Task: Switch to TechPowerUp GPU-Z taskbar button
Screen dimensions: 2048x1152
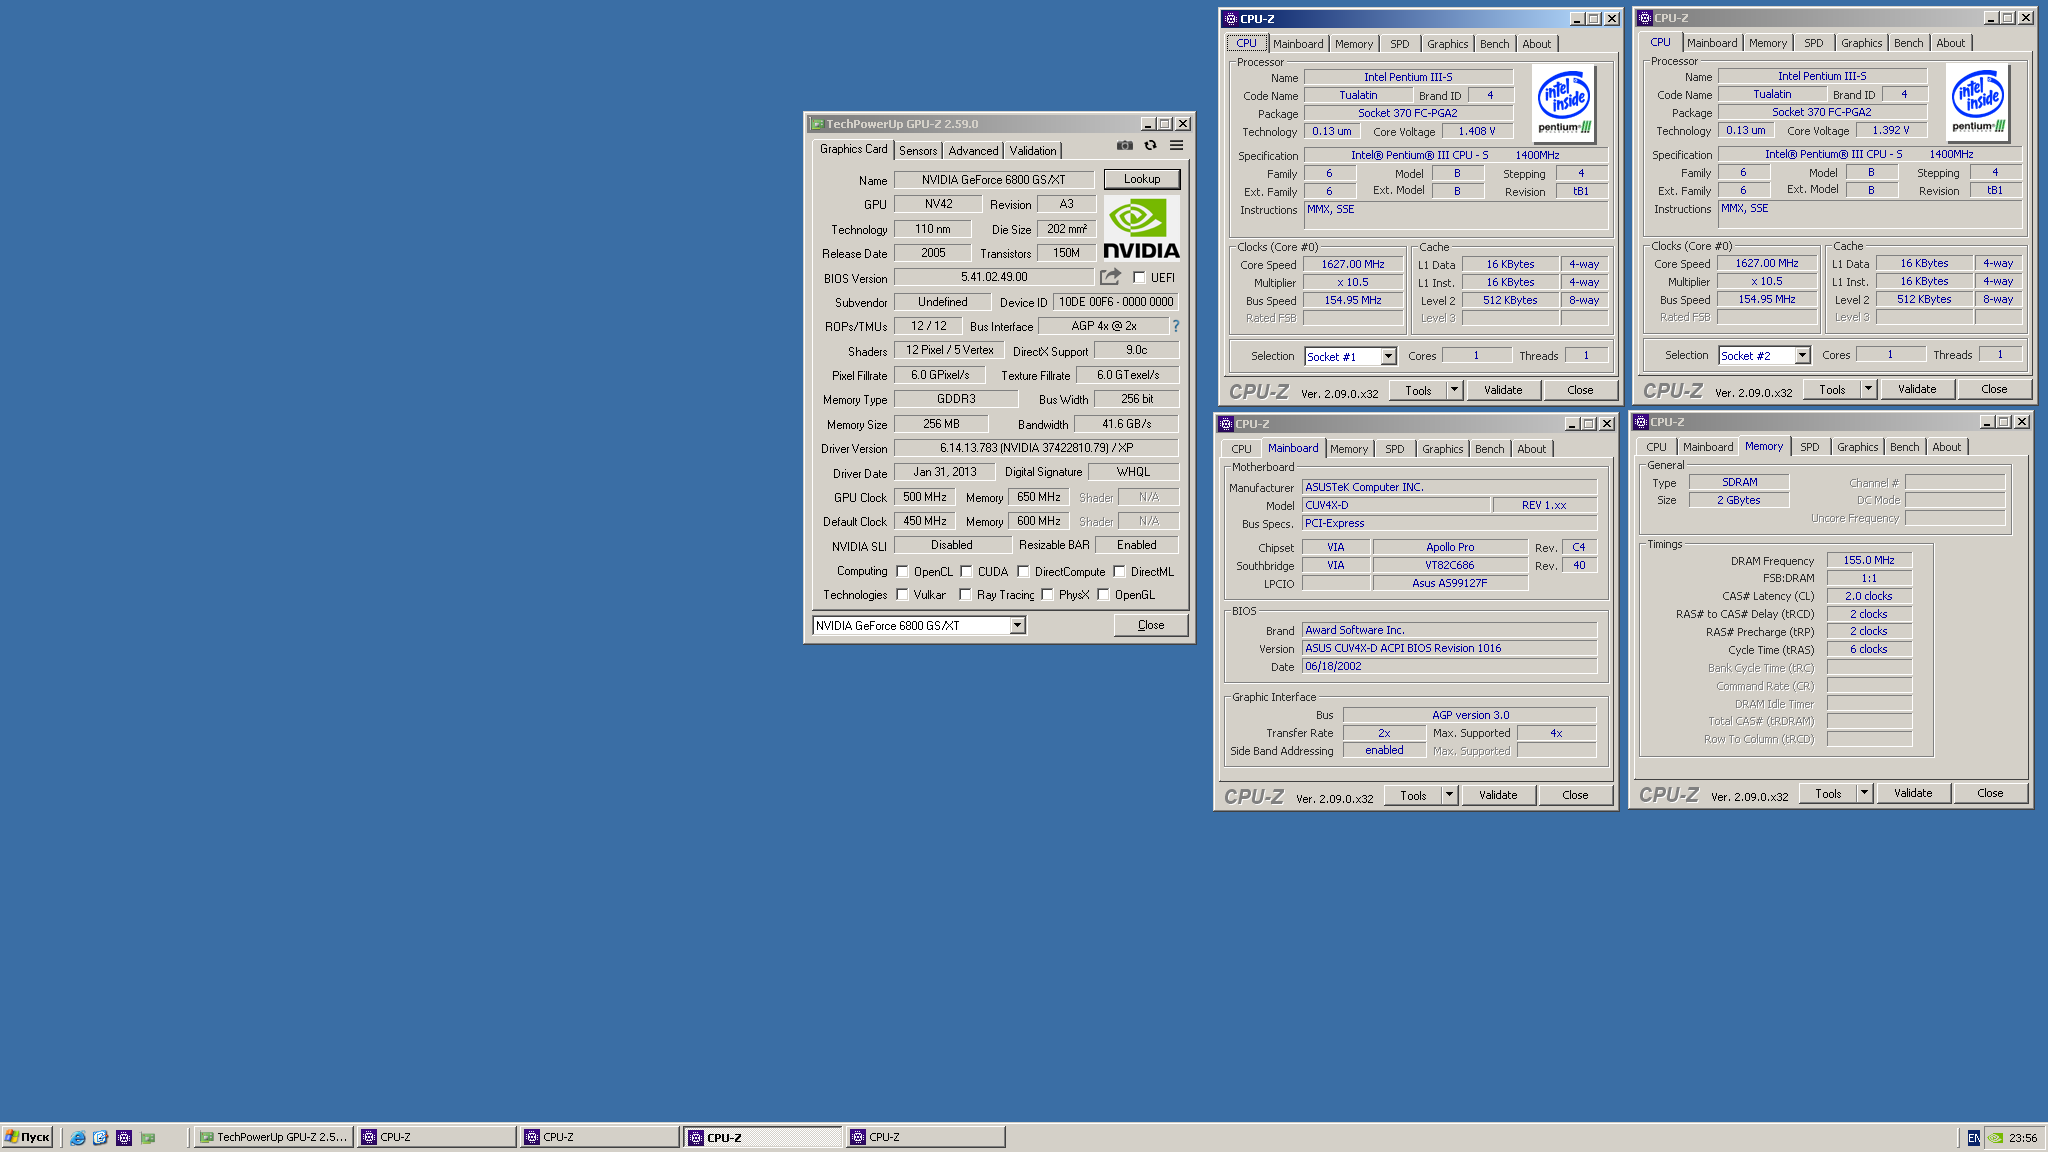Action: click(x=273, y=1137)
